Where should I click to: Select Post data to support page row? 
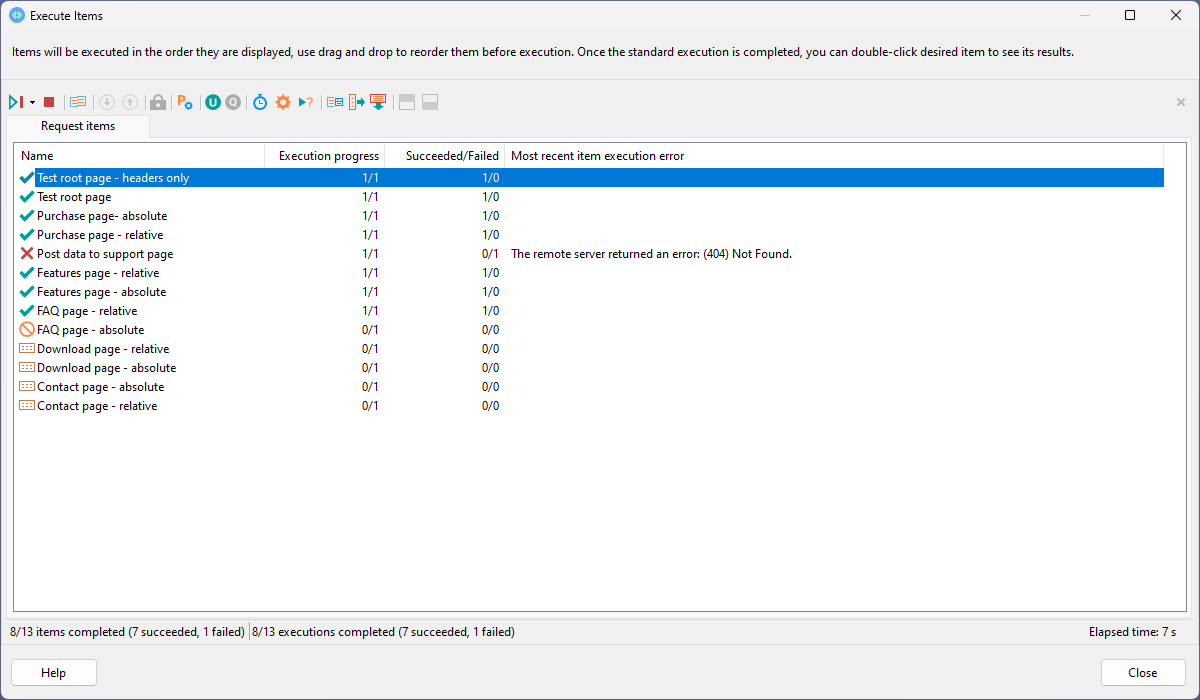(x=590, y=254)
